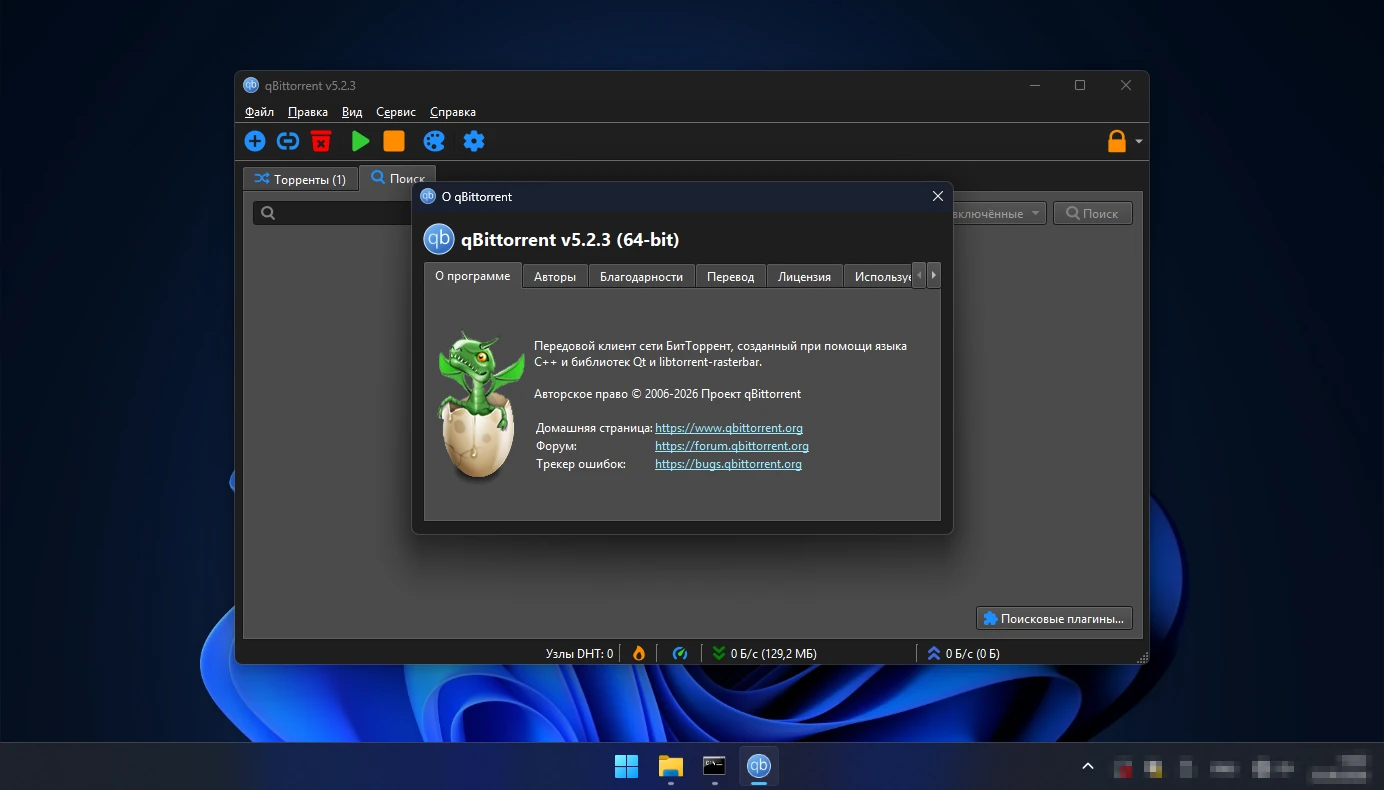Open the Справка menu
The image size is (1384, 790).
pyautogui.click(x=453, y=112)
